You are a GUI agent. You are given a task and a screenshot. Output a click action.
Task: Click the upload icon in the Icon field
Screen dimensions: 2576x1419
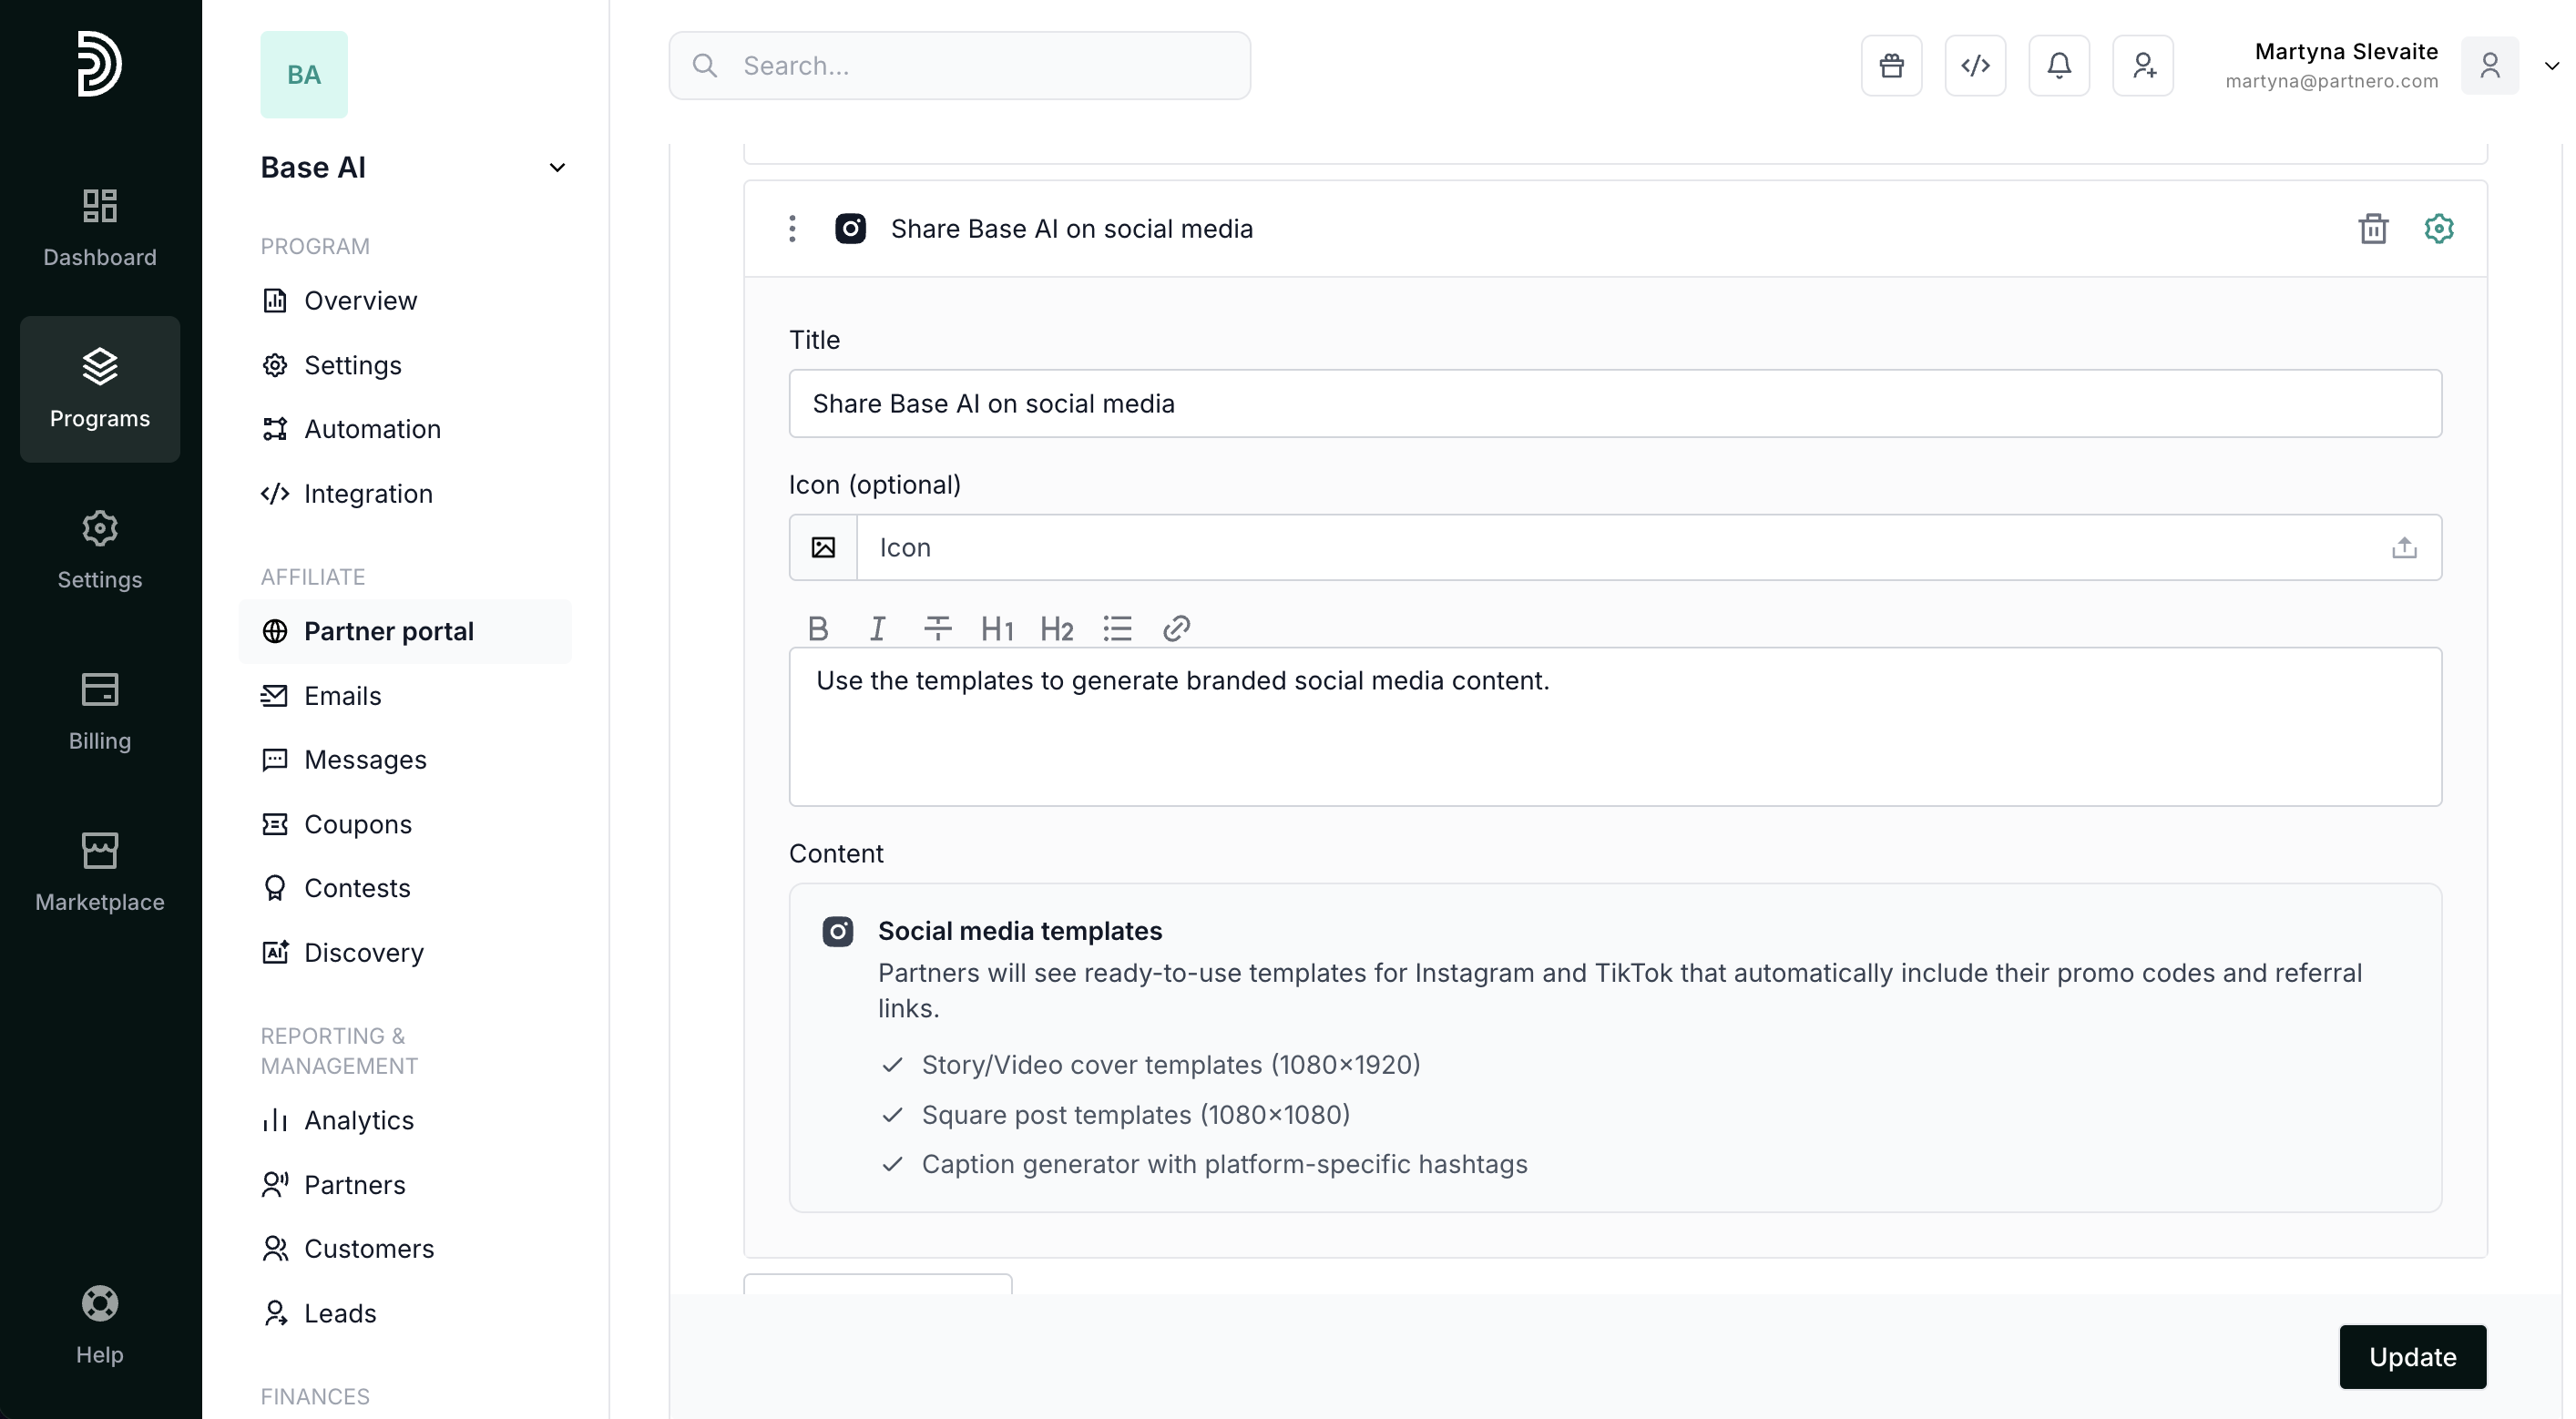[x=2404, y=548]
